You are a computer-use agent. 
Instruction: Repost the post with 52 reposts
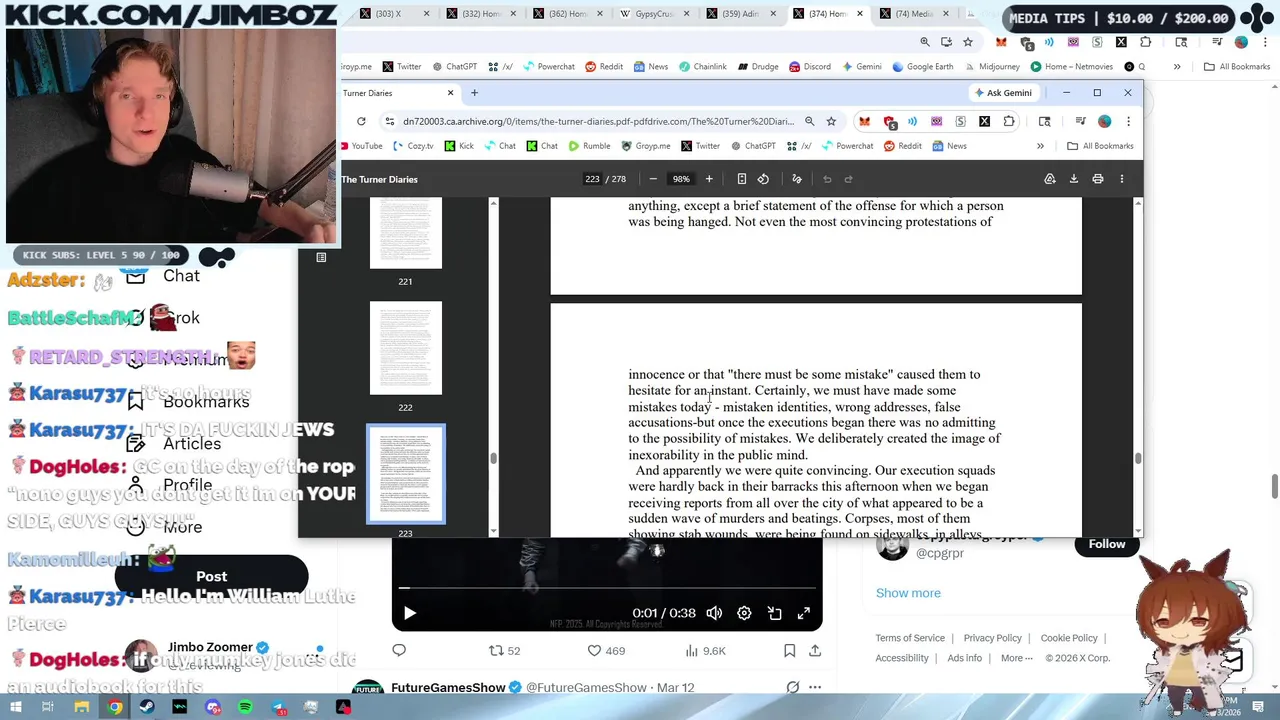tap(504, 651)
